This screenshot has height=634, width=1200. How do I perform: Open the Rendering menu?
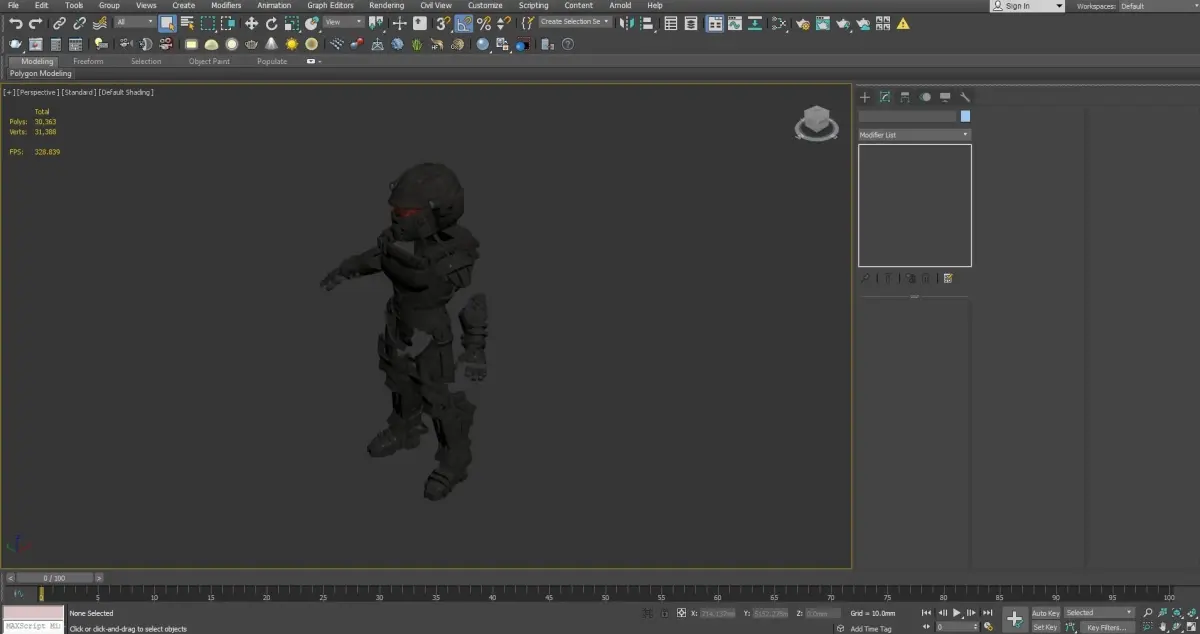[x=386, y=6]
